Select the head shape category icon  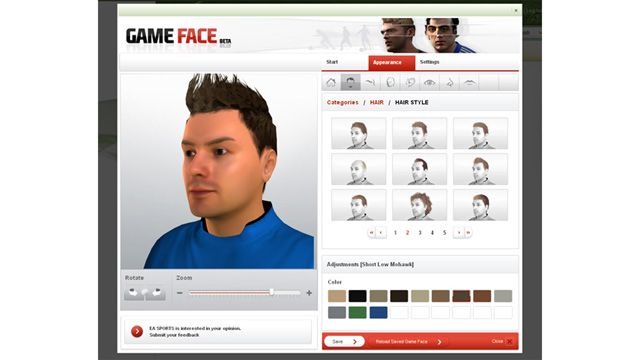(x=390, y=82)
